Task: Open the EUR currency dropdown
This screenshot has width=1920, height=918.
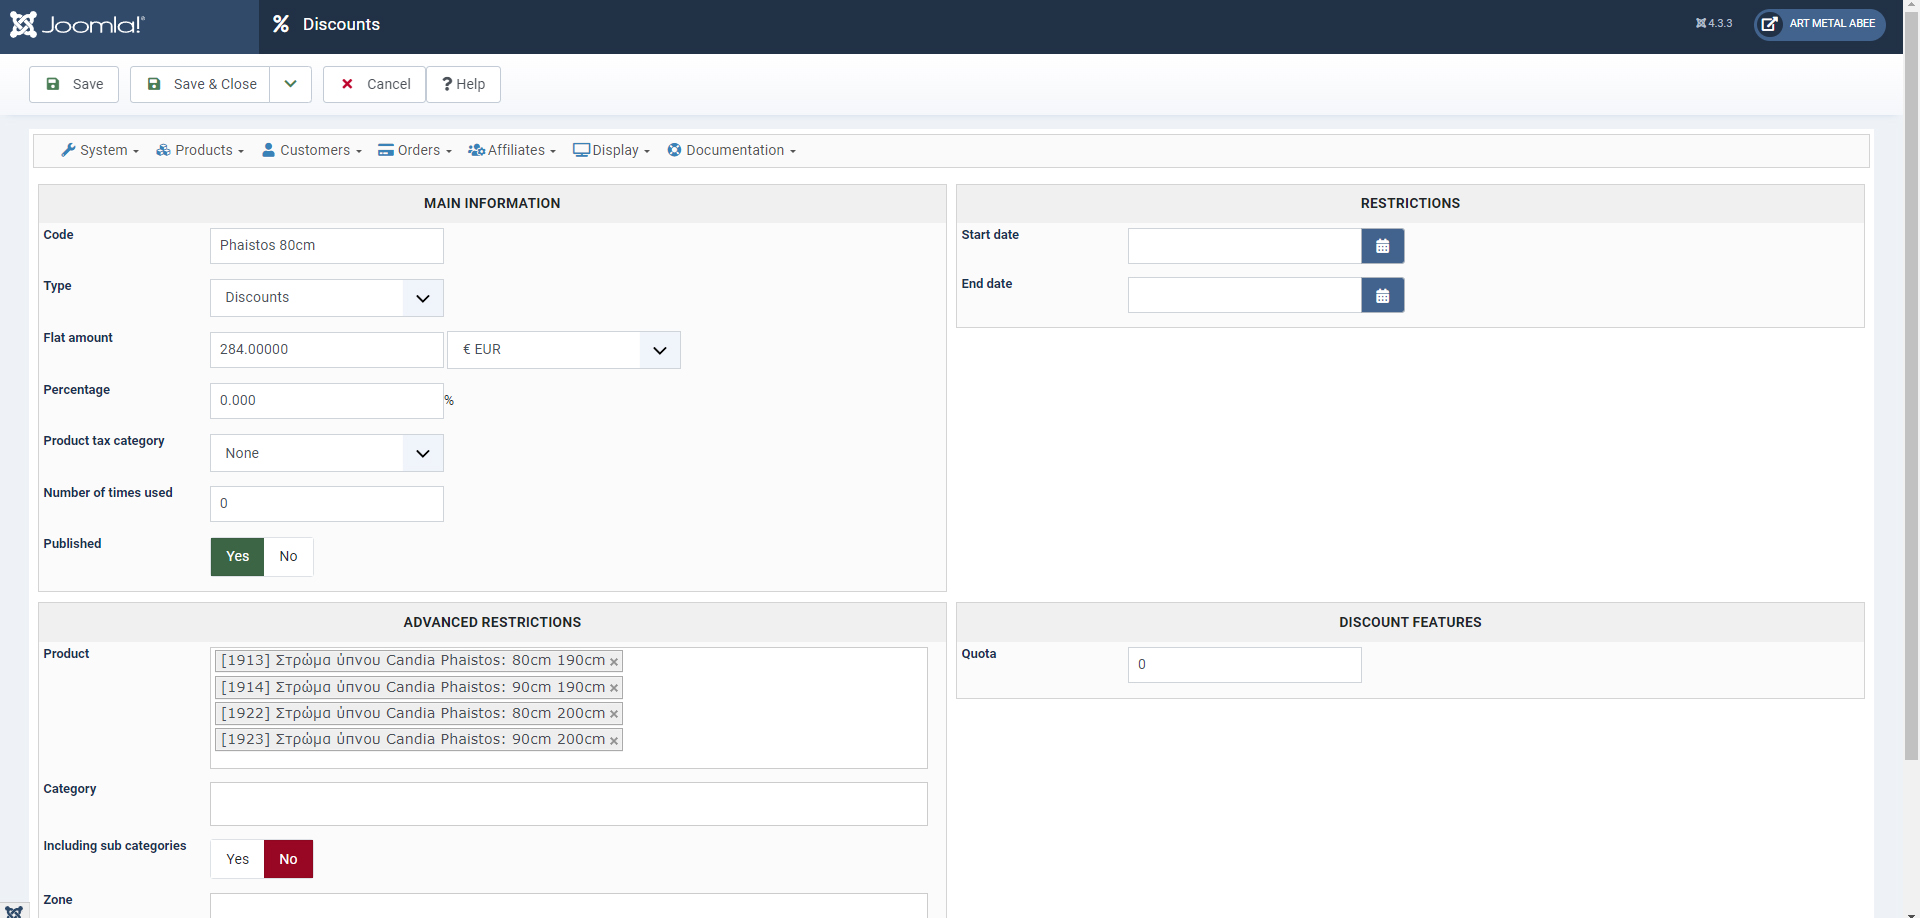Action: (564, 350)
